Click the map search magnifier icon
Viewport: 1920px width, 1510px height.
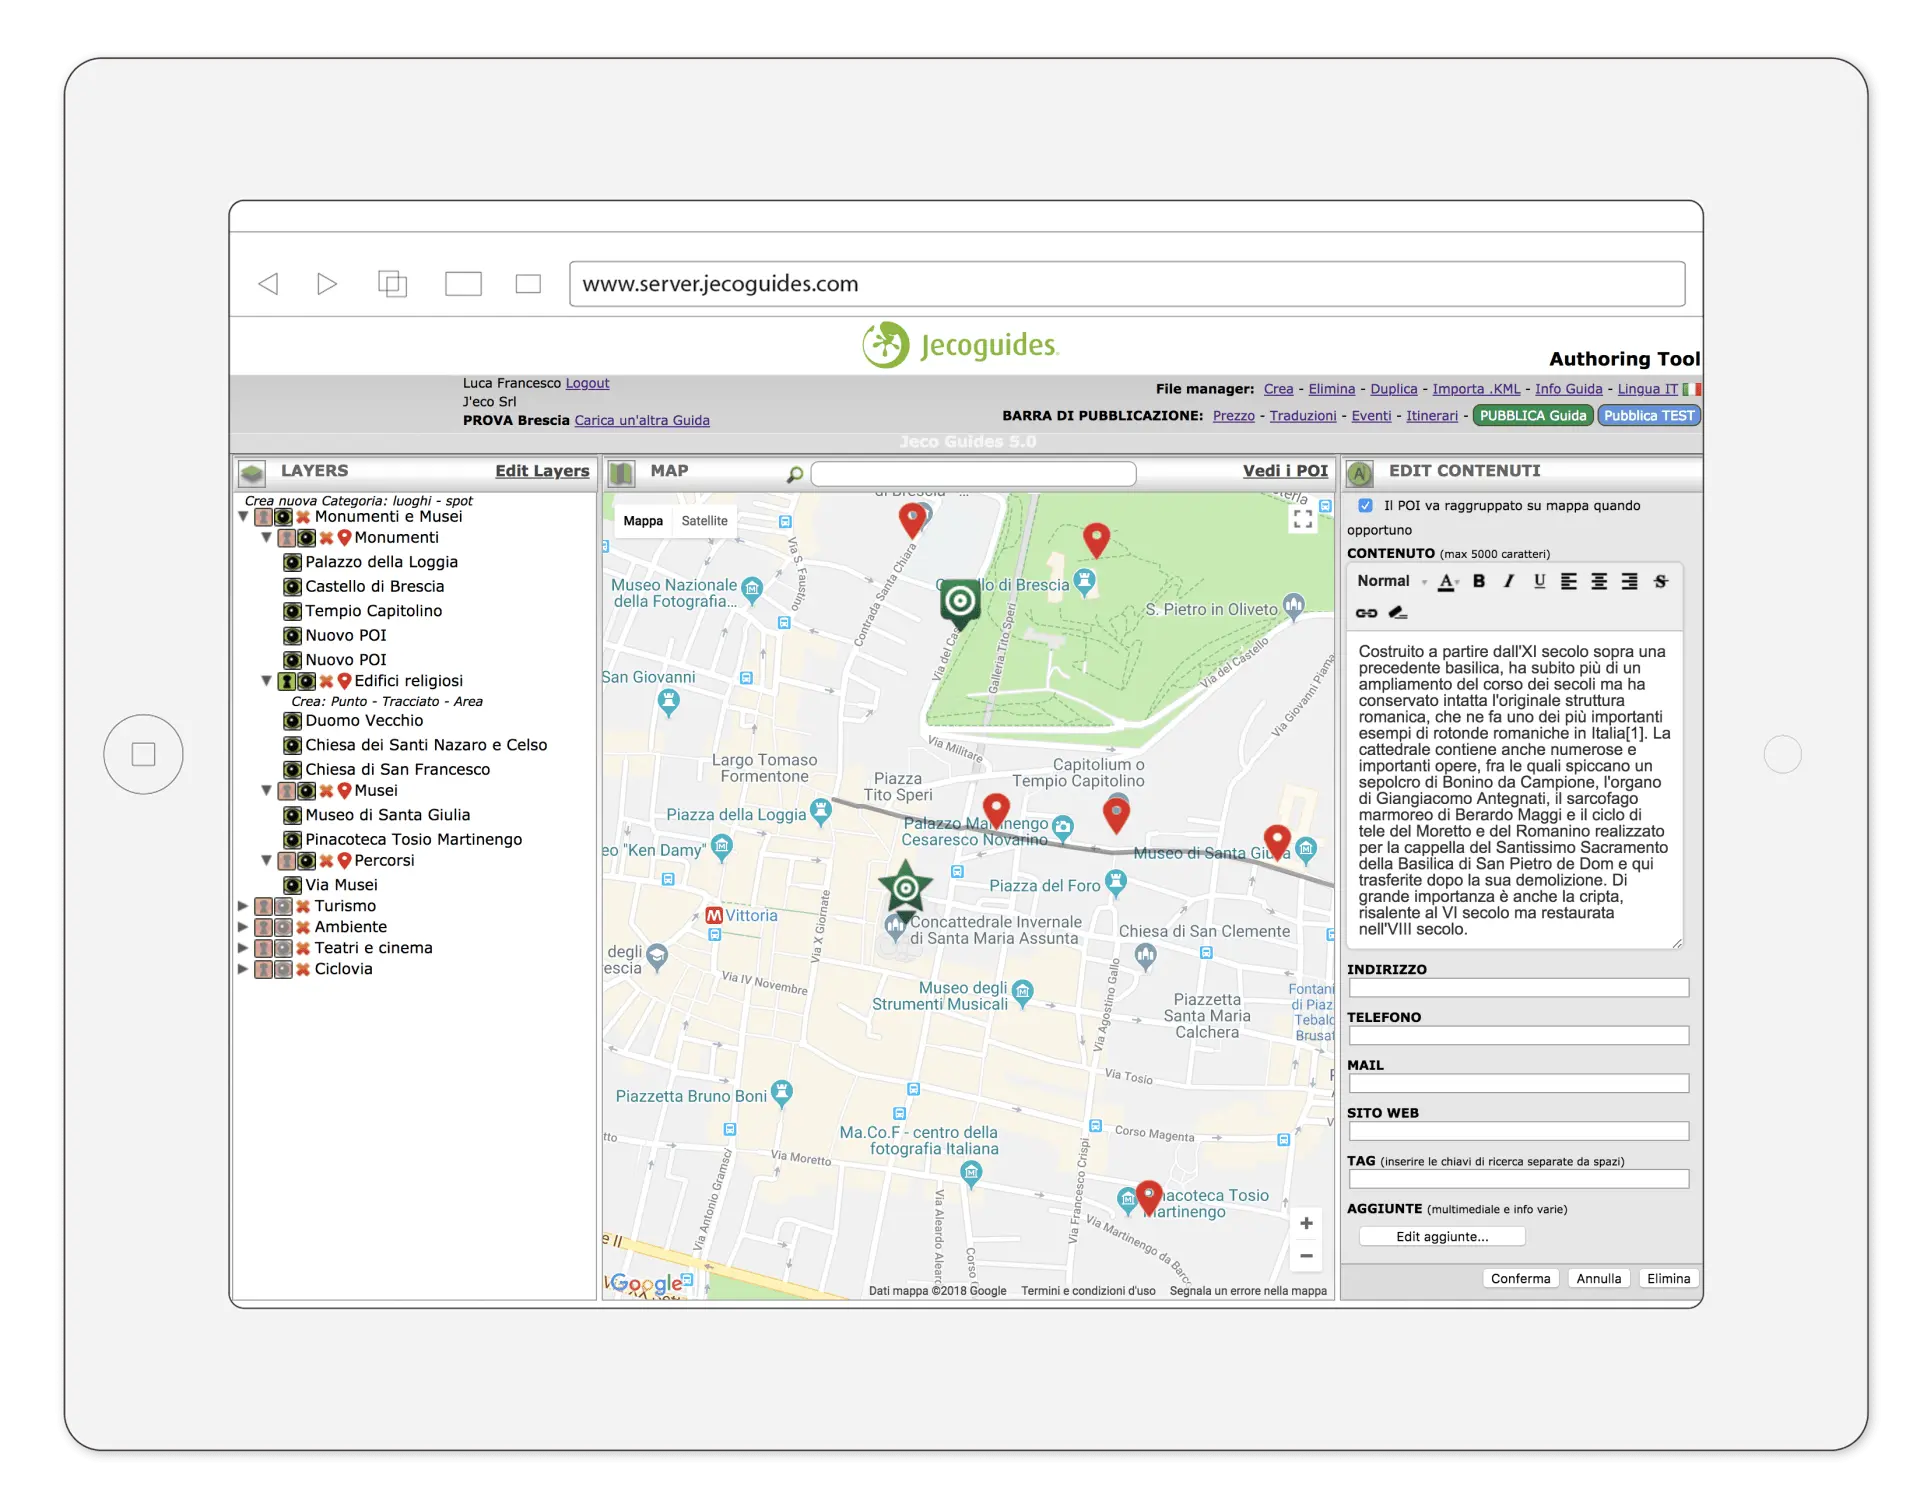[795, 474]
